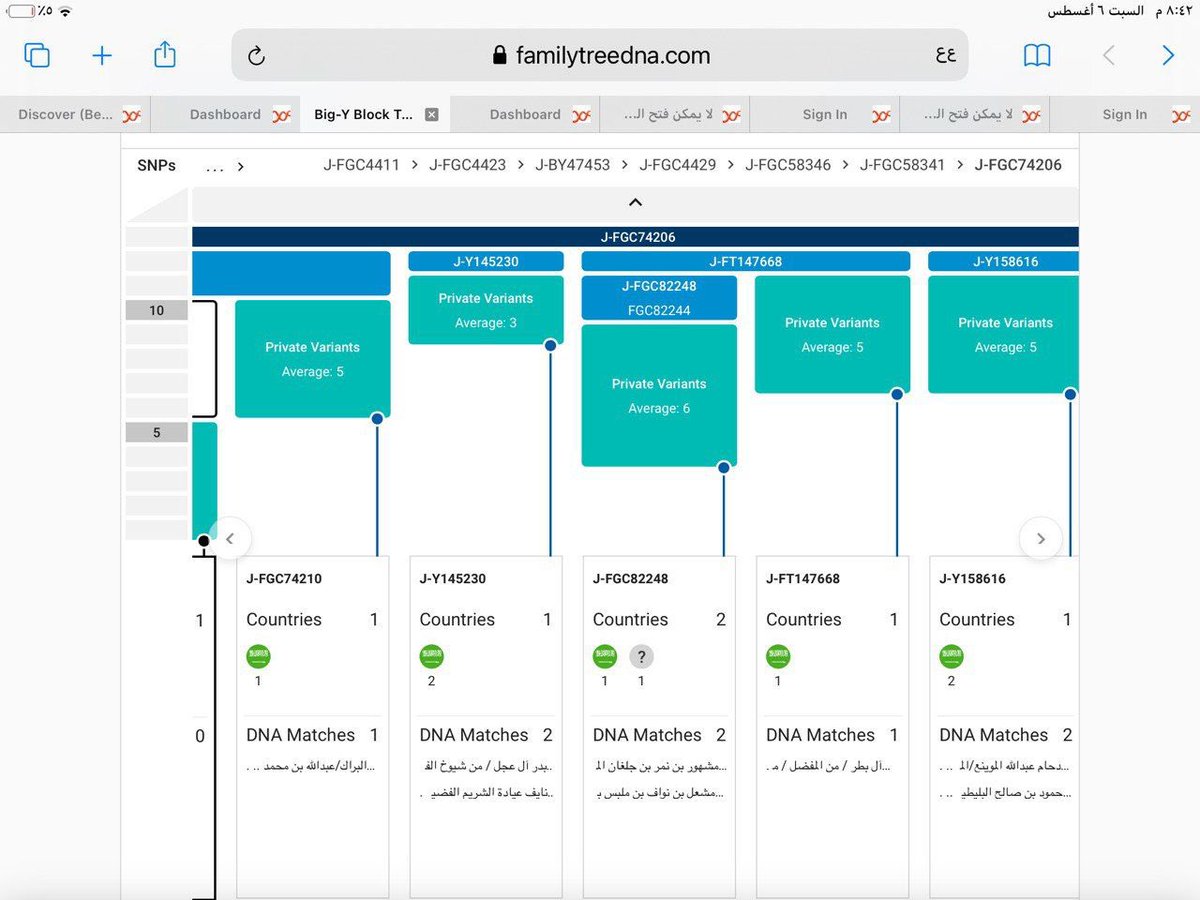Screen dimensions: 1200x900
Task: Tap the Wi-Fi status icon
Action: pyautogui.click(x=66, y=12)
